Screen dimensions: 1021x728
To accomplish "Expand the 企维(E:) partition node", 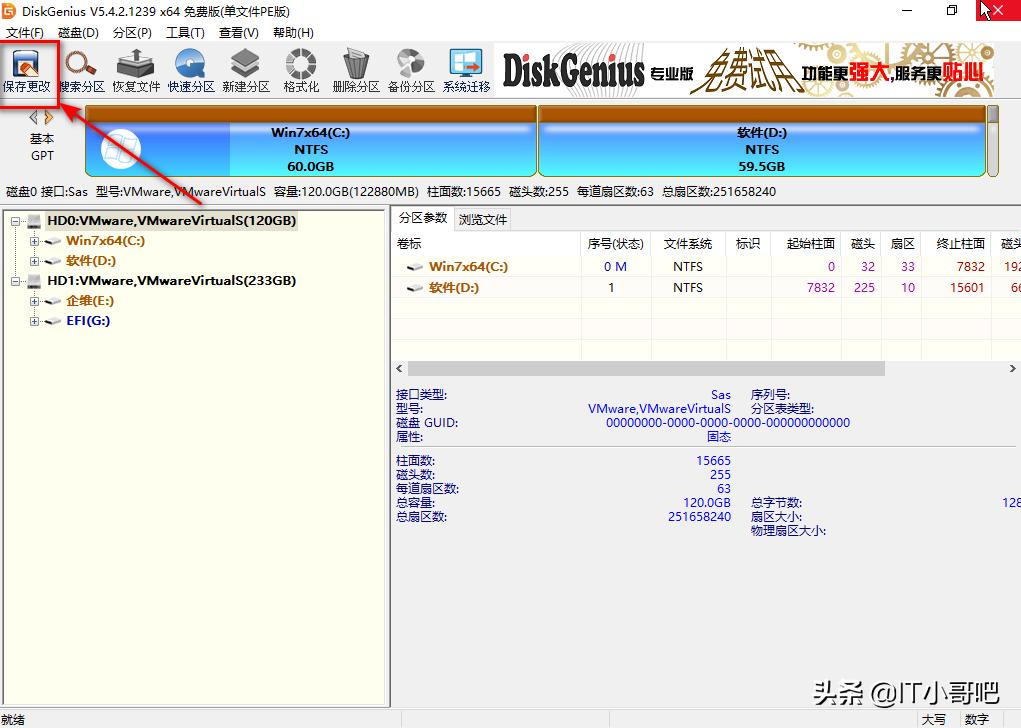I will 34,301.
